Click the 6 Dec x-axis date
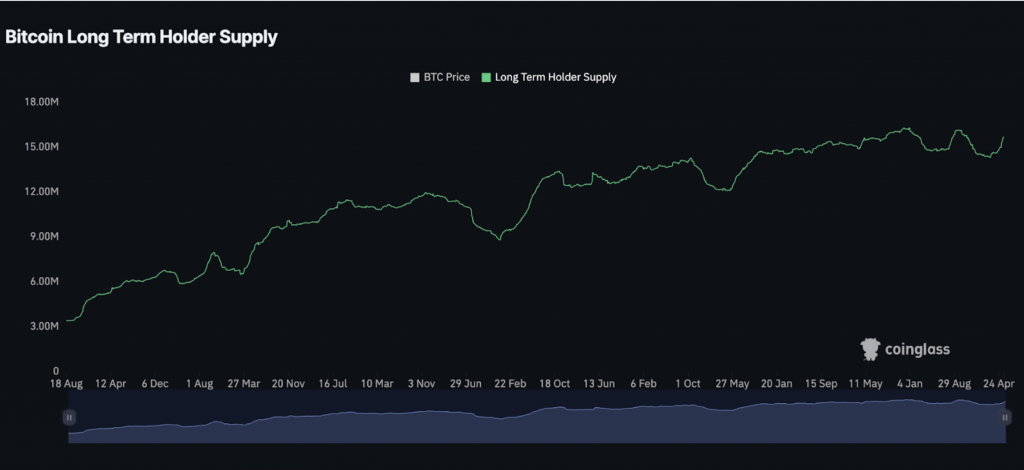The width and height of the screenshot is (1024, 470). (155, 384)
